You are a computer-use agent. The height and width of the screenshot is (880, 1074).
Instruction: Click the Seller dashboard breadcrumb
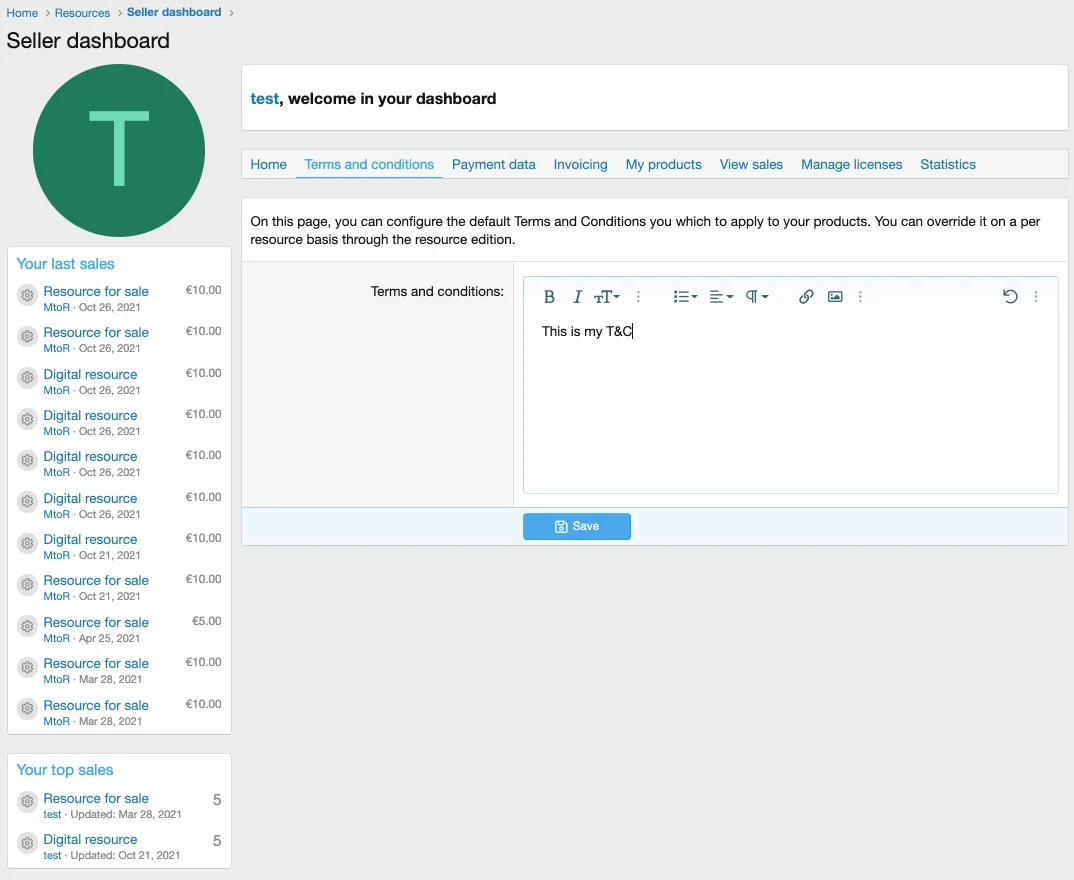tap(174, 12)
